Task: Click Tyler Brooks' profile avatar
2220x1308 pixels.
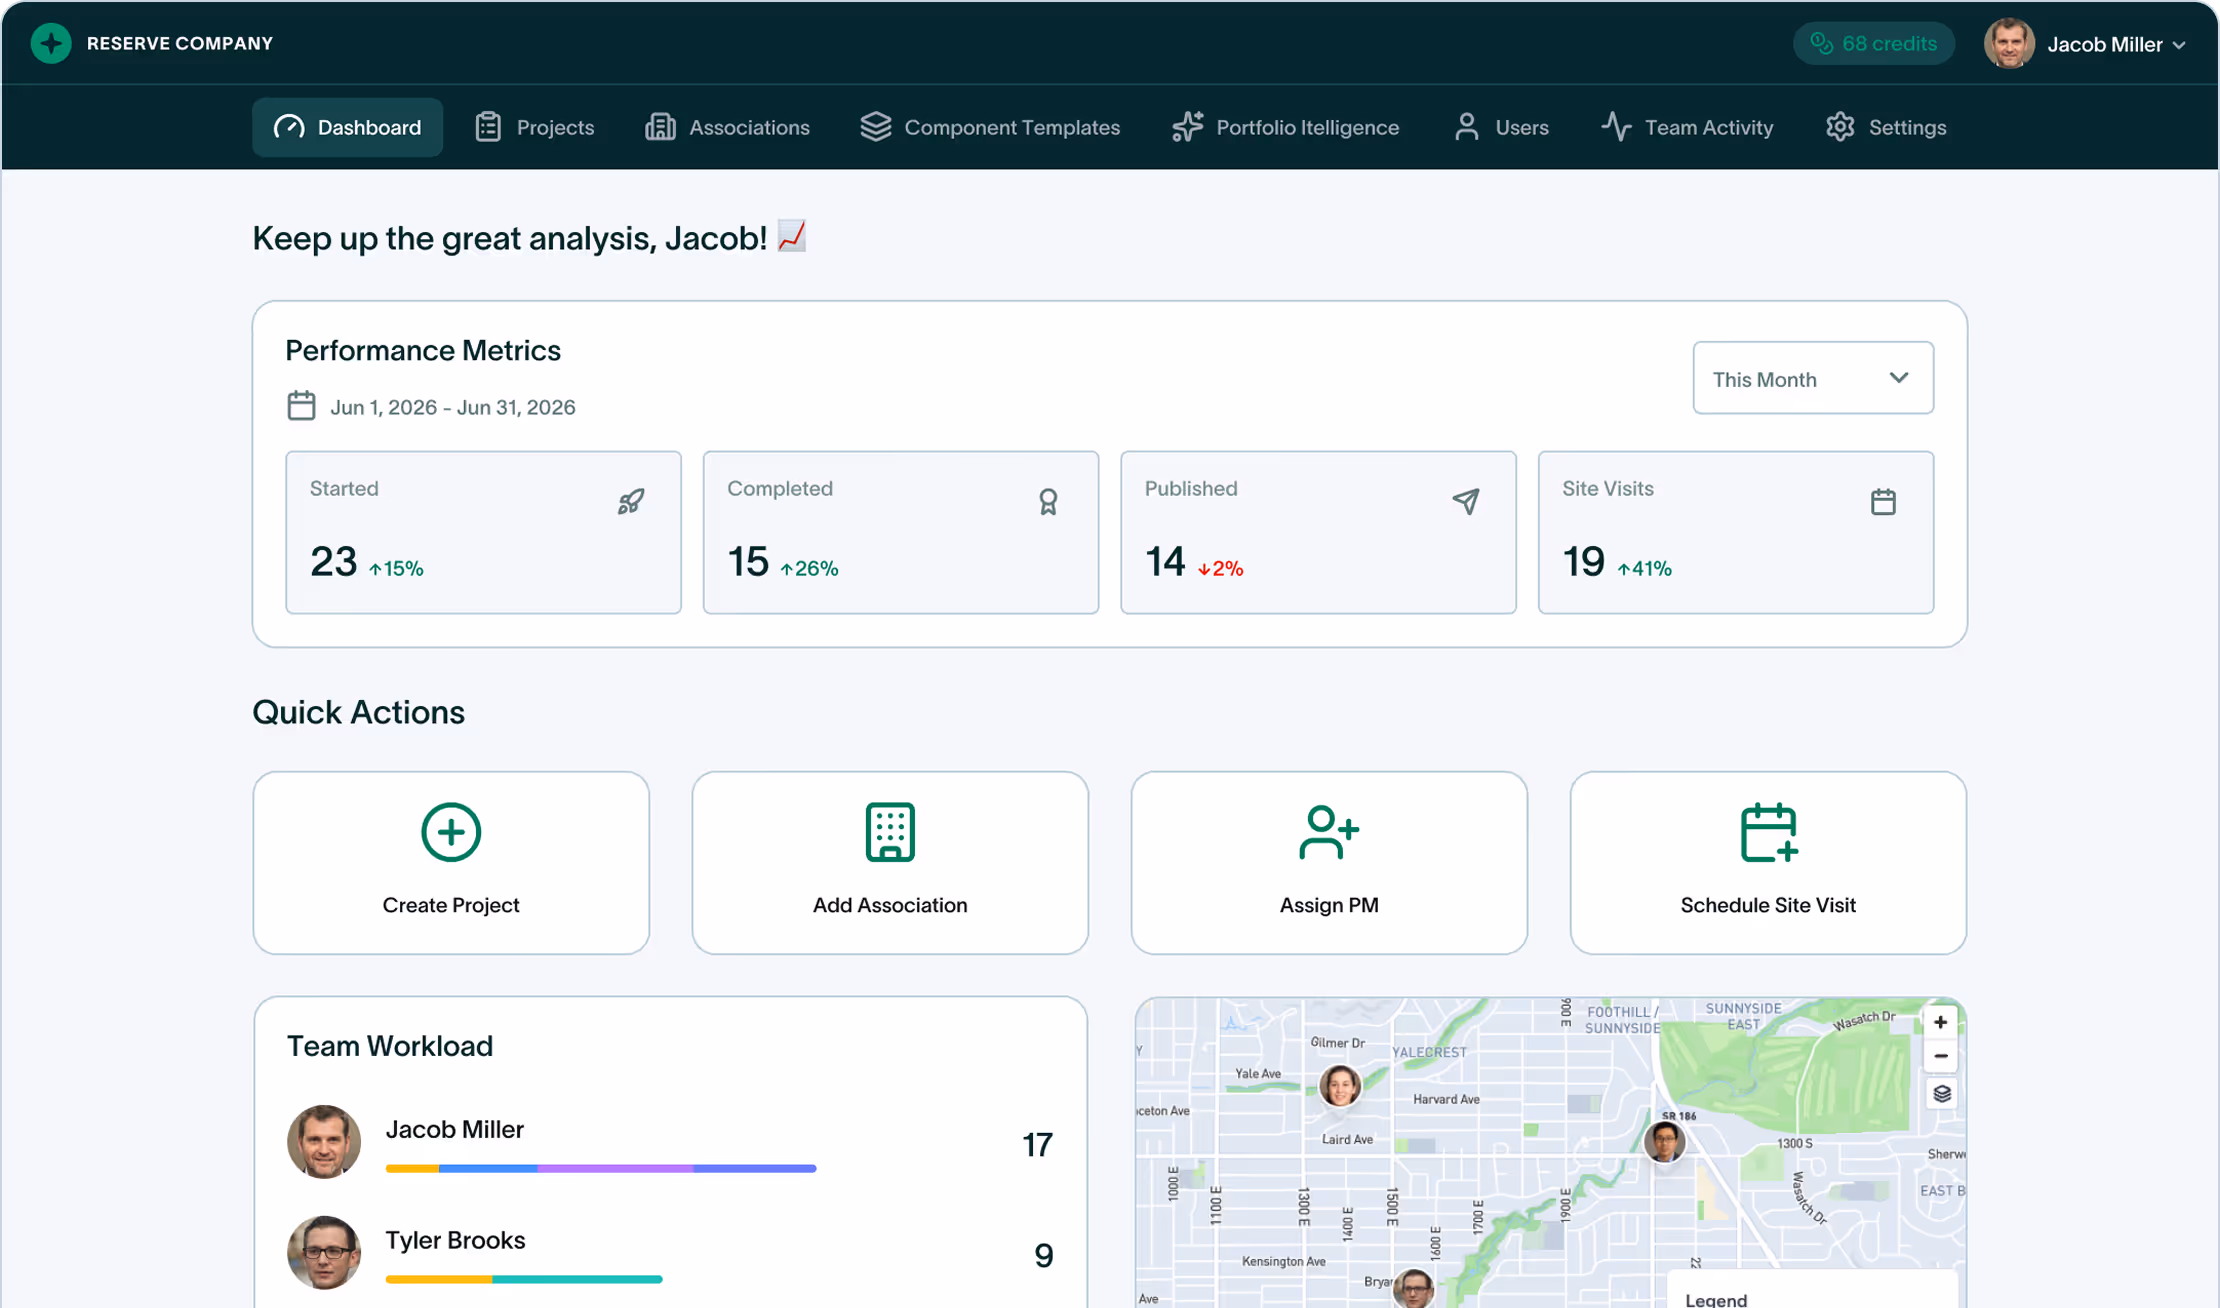Action: coord(323,1253)
